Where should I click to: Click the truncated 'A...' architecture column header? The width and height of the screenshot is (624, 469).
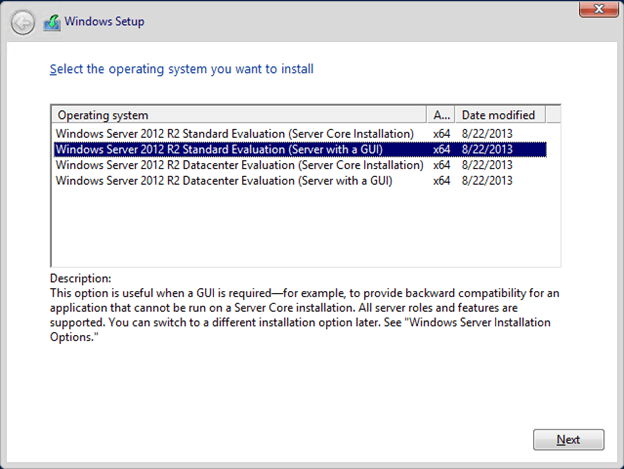pos(443,115)
